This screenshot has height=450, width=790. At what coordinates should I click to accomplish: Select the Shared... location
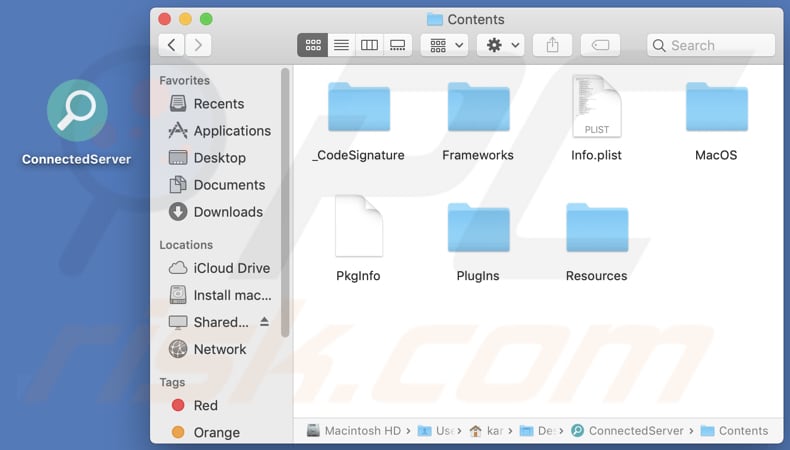pyautogui.click(x=209, y=323)
